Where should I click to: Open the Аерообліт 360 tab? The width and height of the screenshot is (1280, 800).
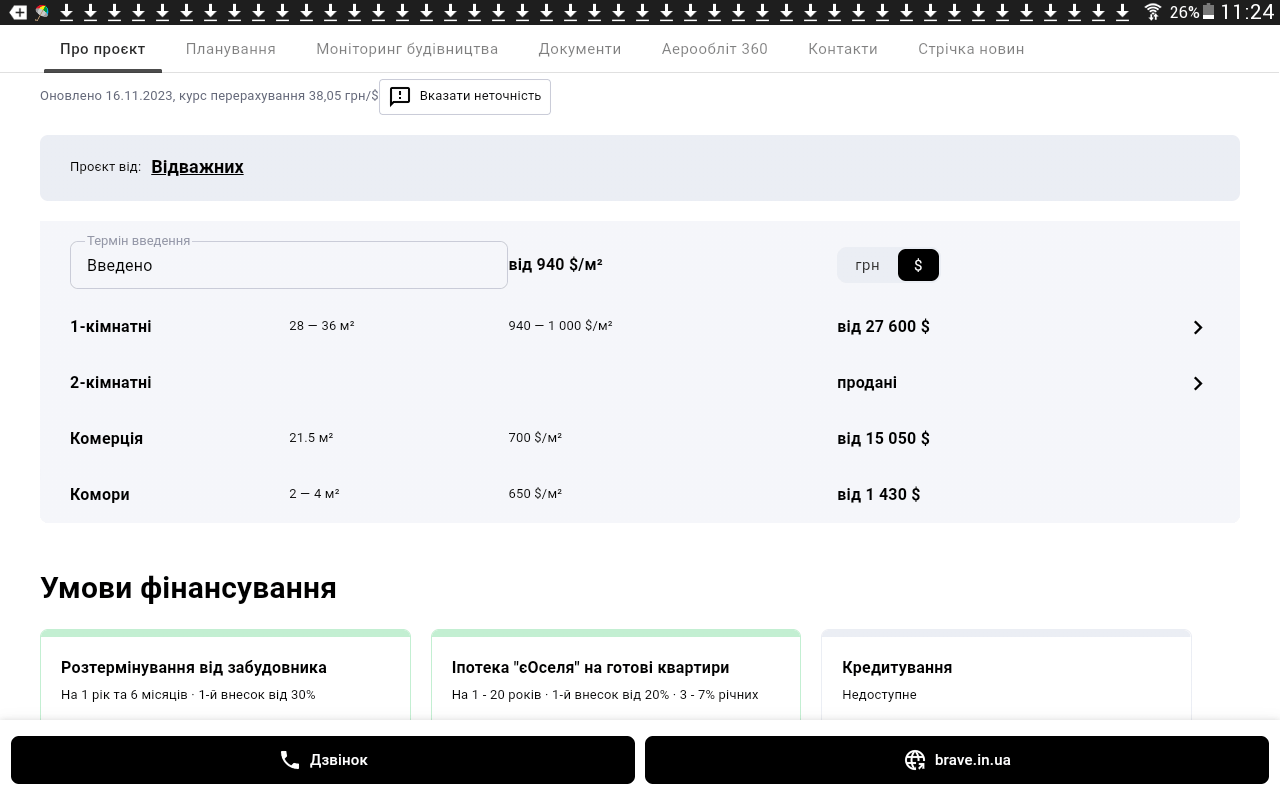pyautogui.click(x=714, y=49)
